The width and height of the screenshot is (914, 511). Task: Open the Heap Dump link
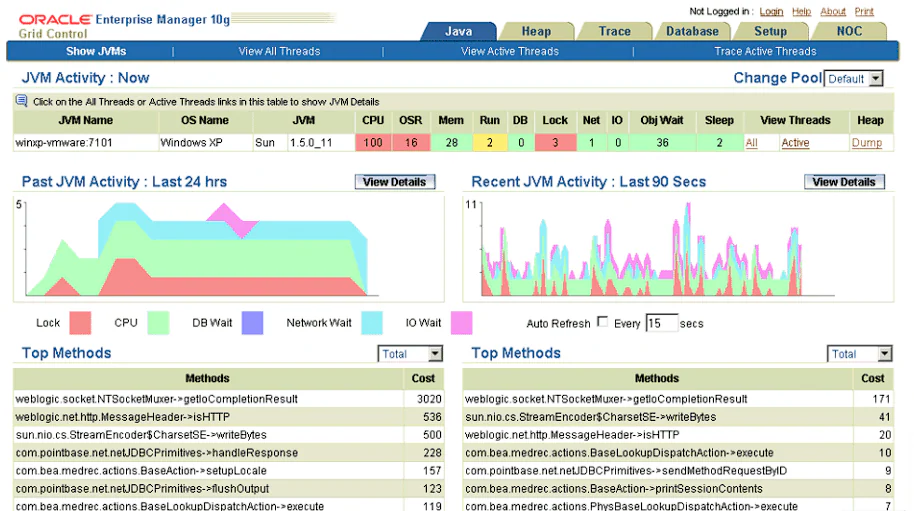[866, 143]
